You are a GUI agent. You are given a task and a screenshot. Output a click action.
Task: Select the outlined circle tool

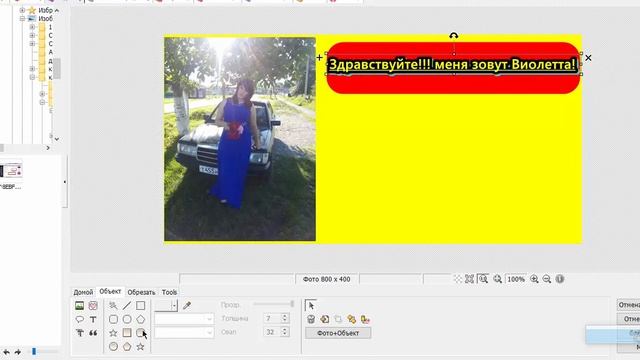[x=127, y=319]
